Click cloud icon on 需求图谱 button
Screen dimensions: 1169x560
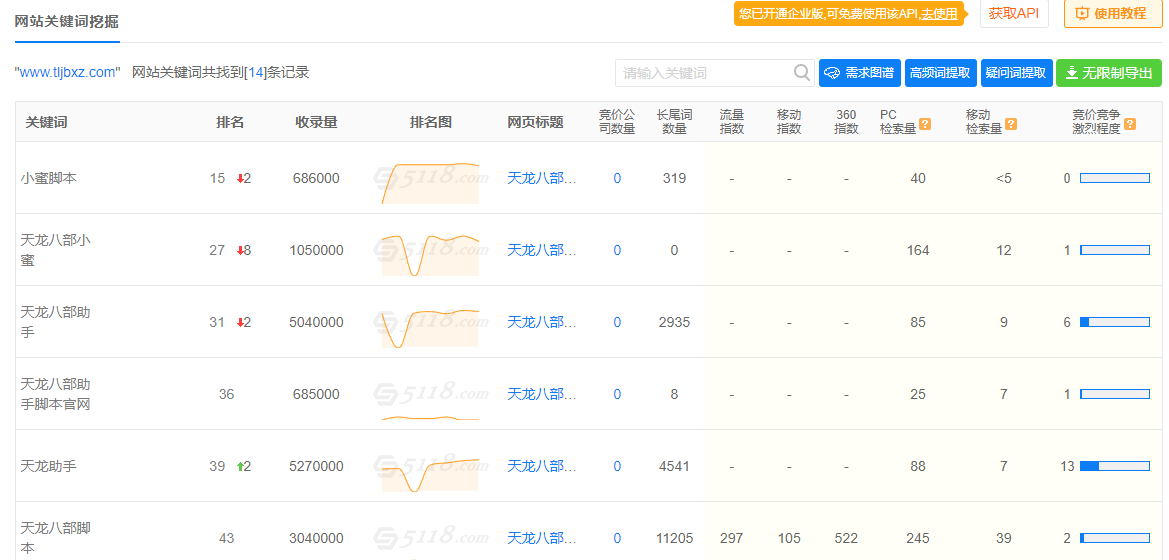tap(833, 73)
